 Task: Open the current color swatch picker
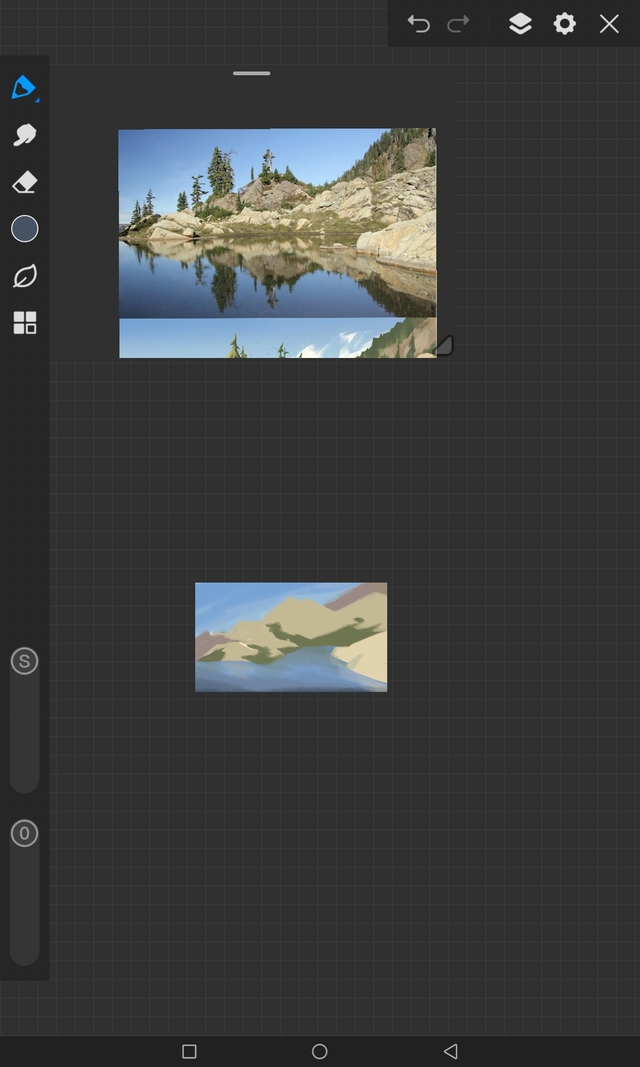click(24, 229)
